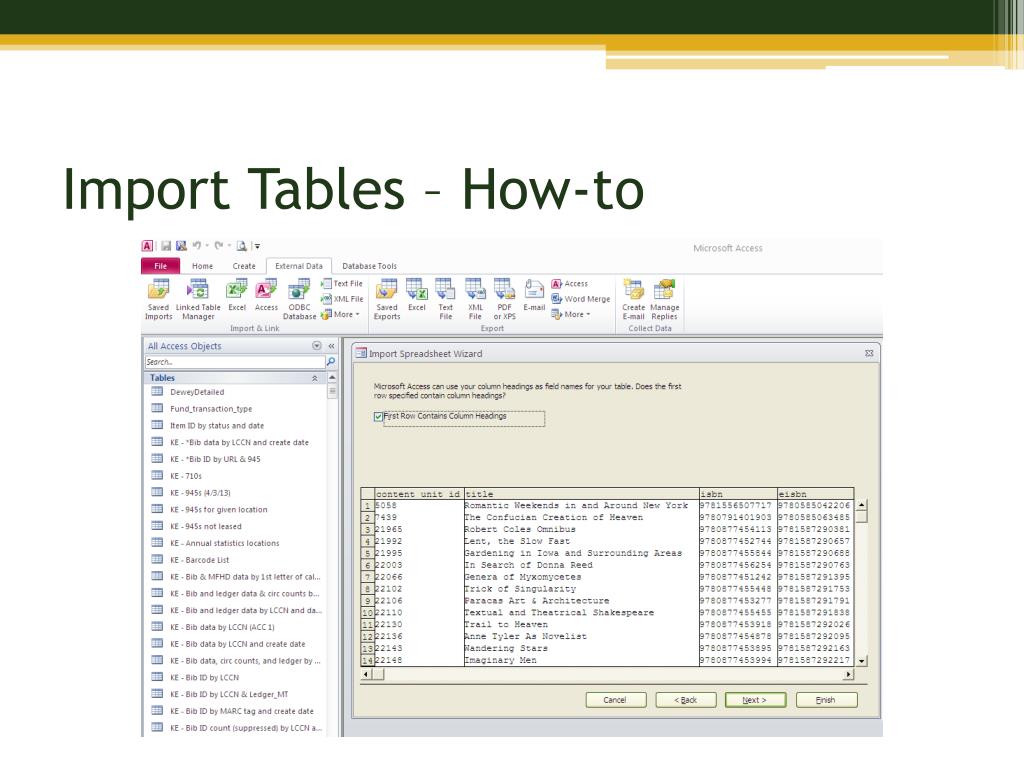
Task: Click the Redo icon in quick access toolbar
Action: click(219, 246)
